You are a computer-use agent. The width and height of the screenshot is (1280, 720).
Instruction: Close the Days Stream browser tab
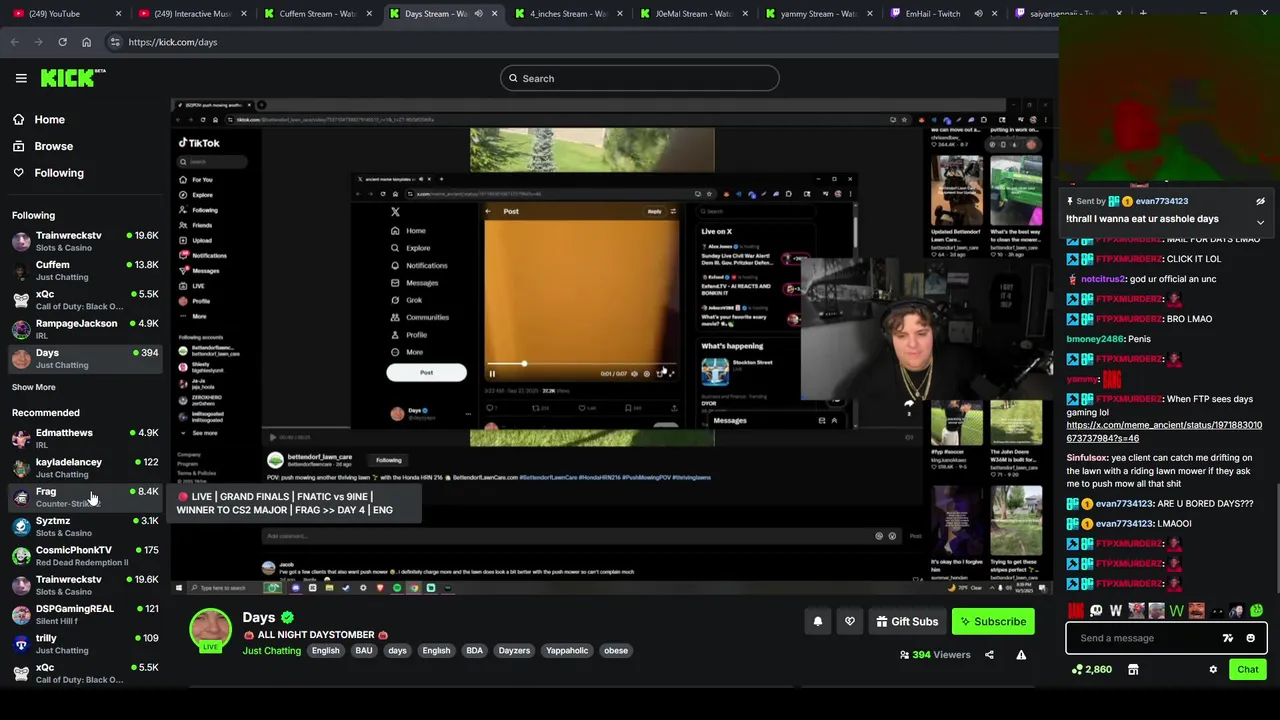coord(494,14)
